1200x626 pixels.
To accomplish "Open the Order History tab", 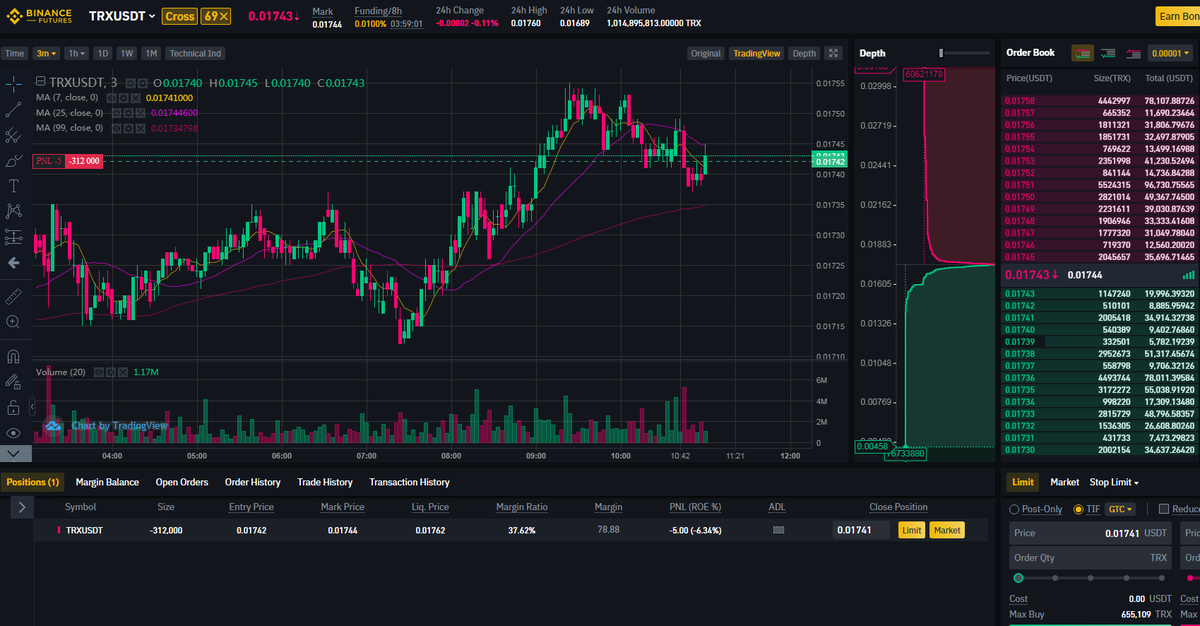I will coord(252,482).
